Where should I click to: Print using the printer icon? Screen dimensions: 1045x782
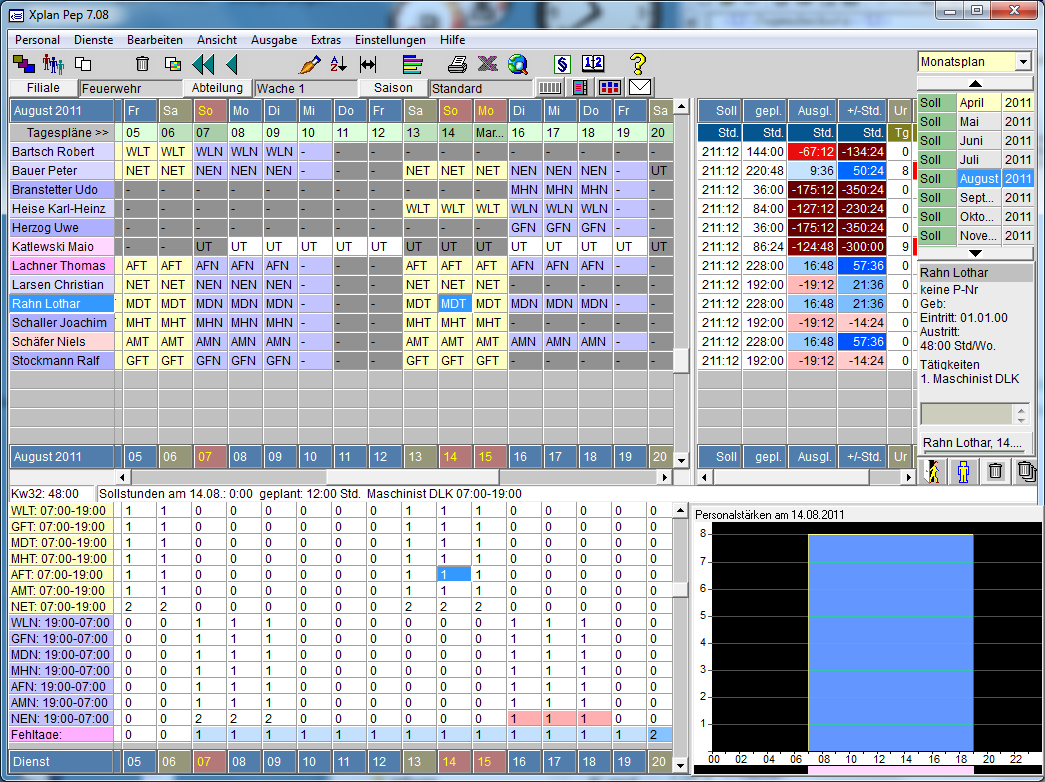tap(457, 64)
